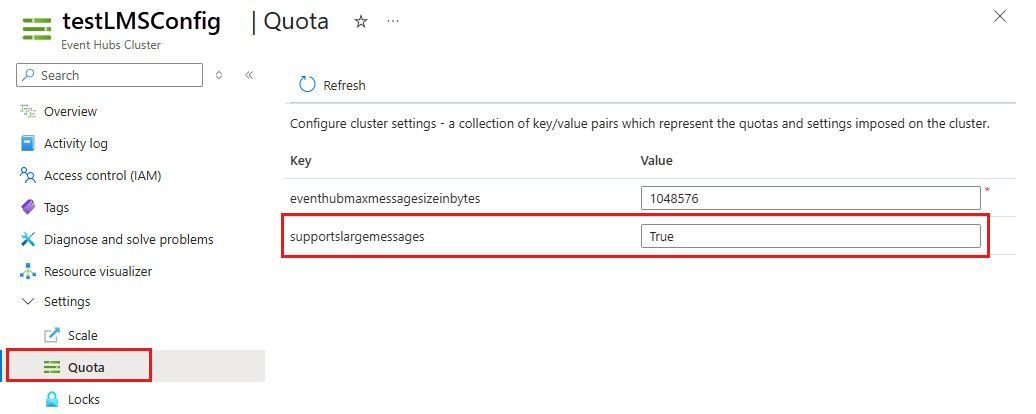The width and height of the screenshot is (1036, 414).
Task: Click the sidebar Search box
Action: click(110, 75)
